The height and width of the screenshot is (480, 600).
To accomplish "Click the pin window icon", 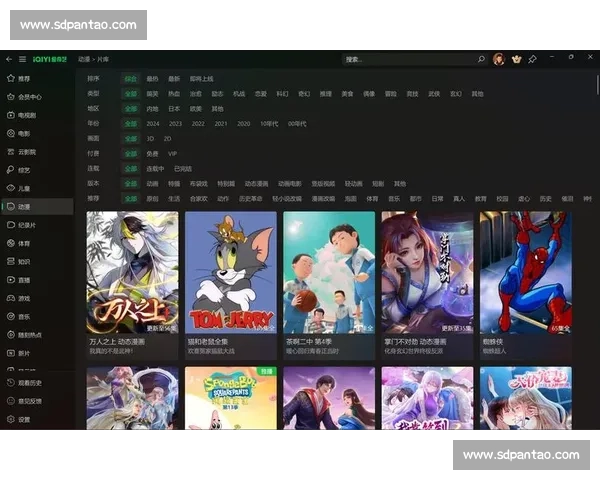I will [x=532, y=59].
